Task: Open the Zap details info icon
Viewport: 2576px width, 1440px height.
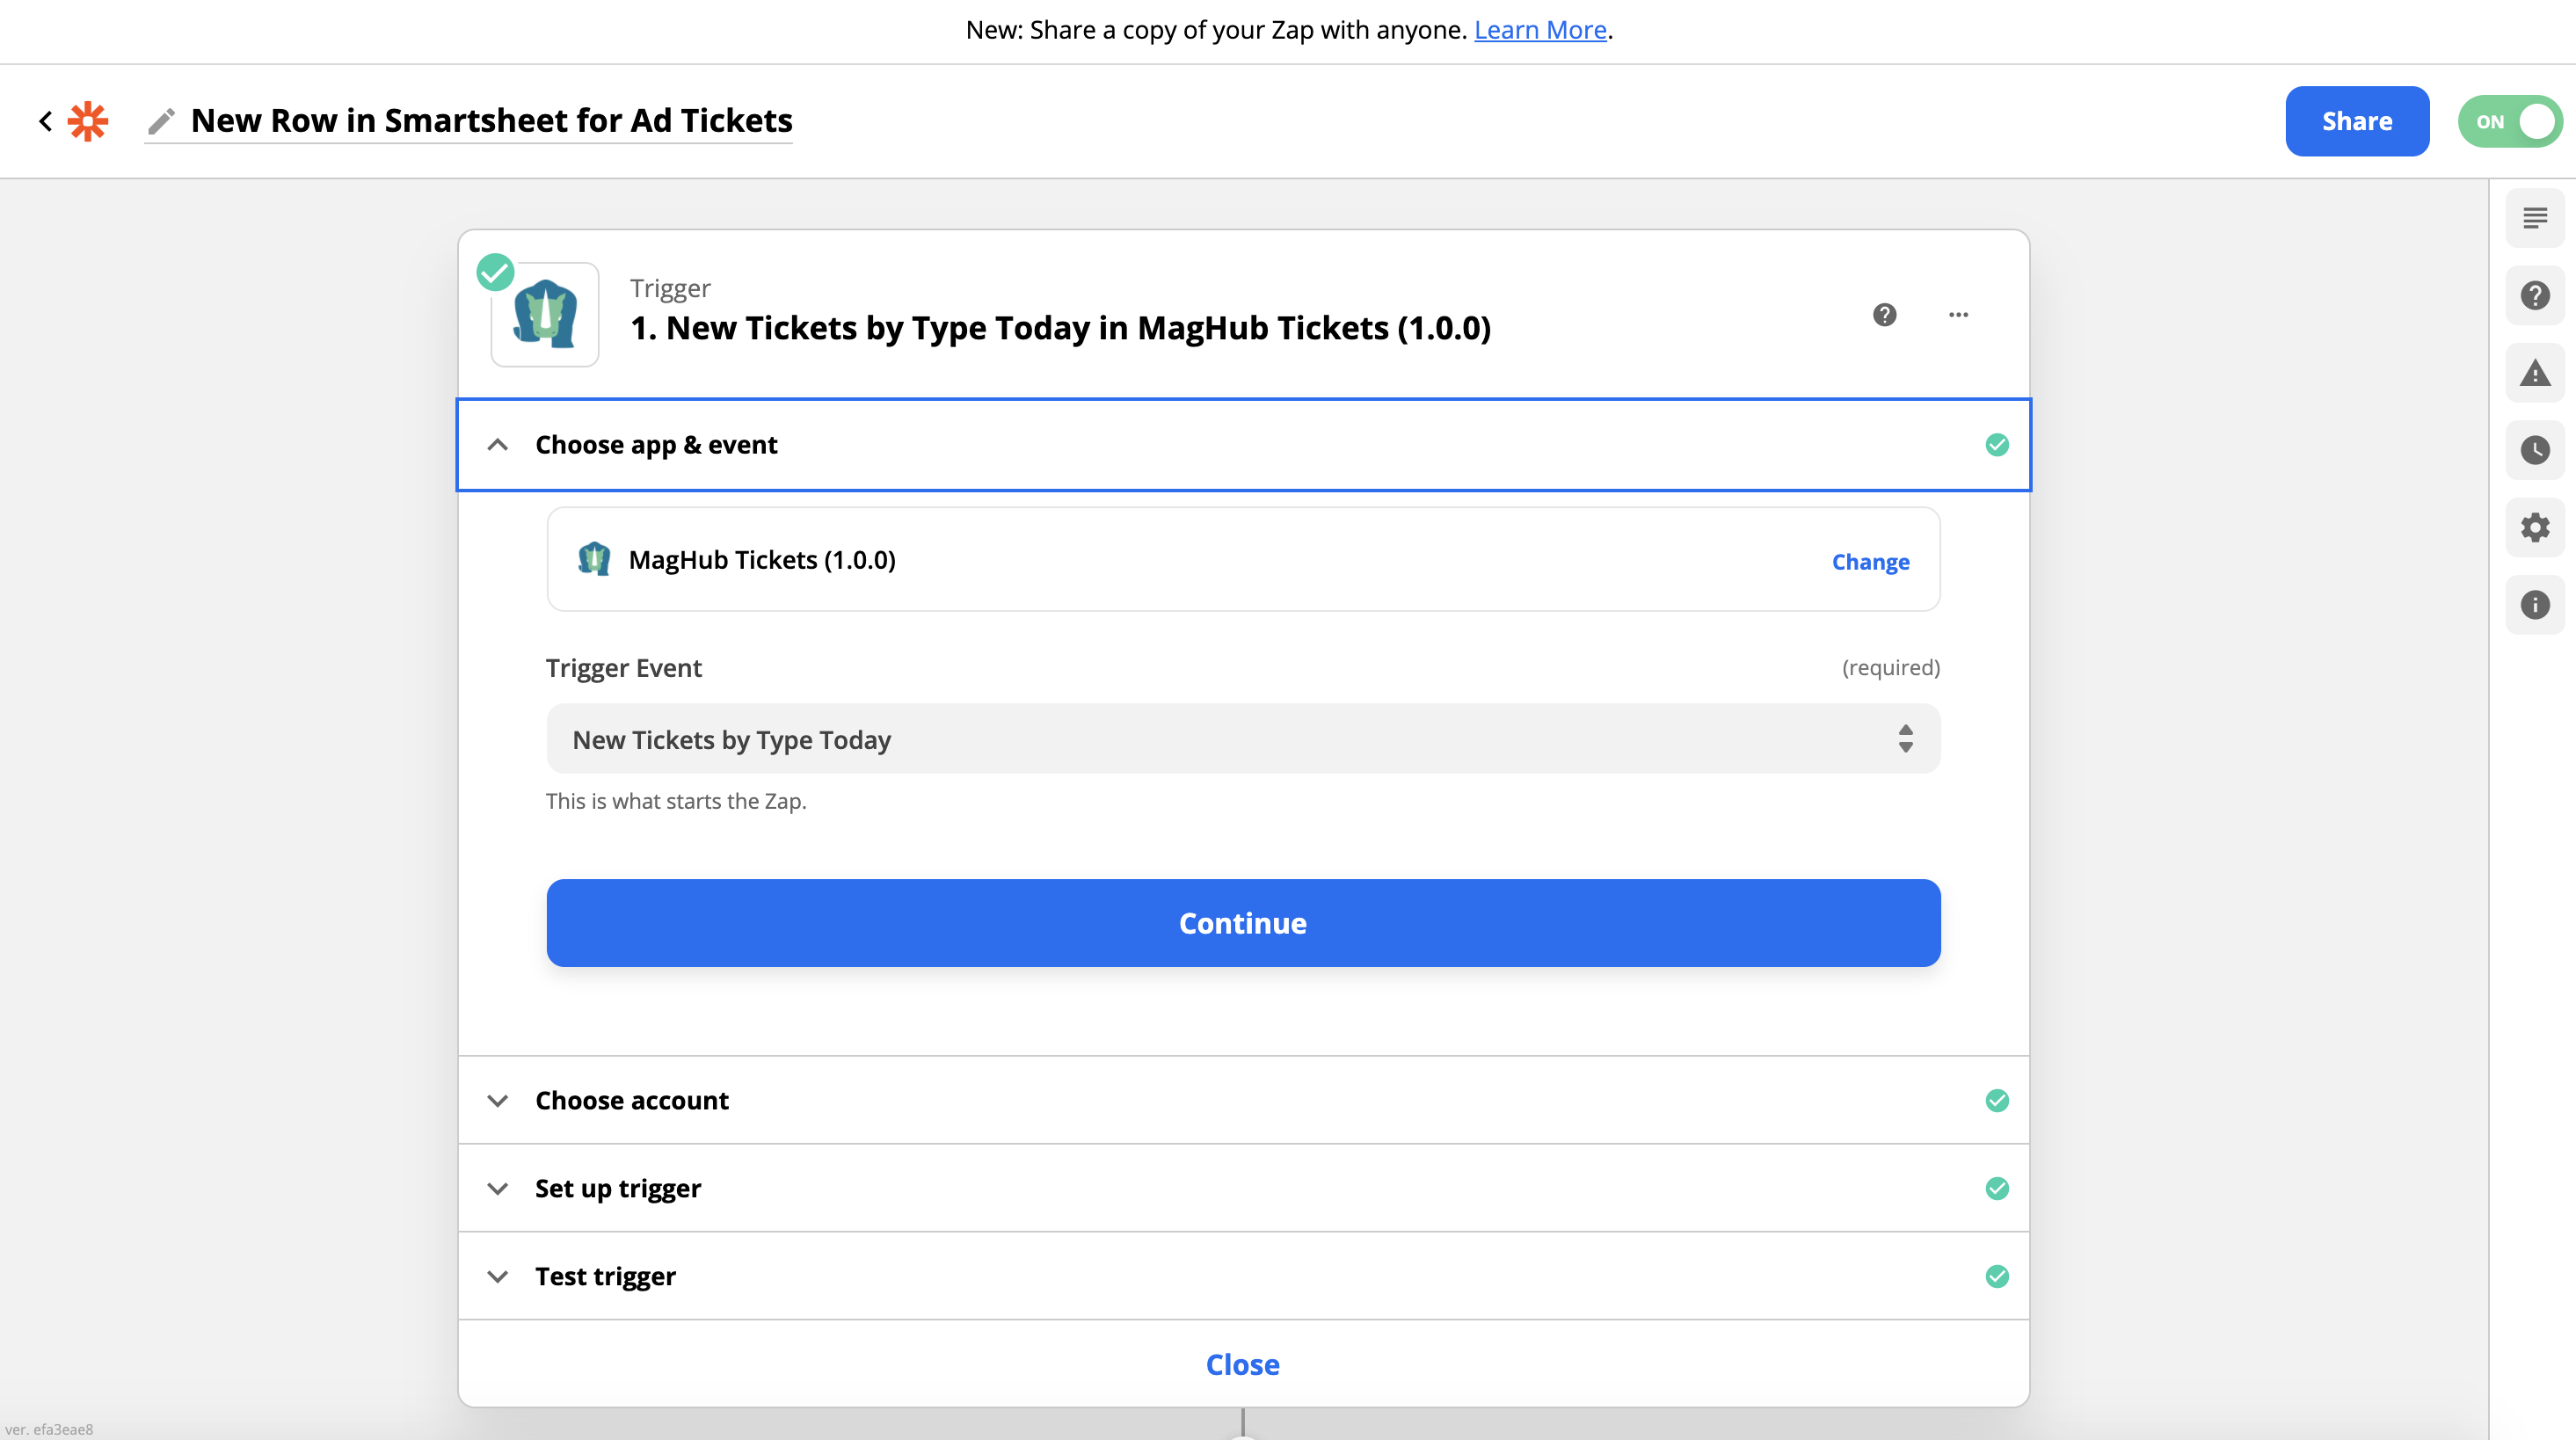Action: (x=2534, y=604)
